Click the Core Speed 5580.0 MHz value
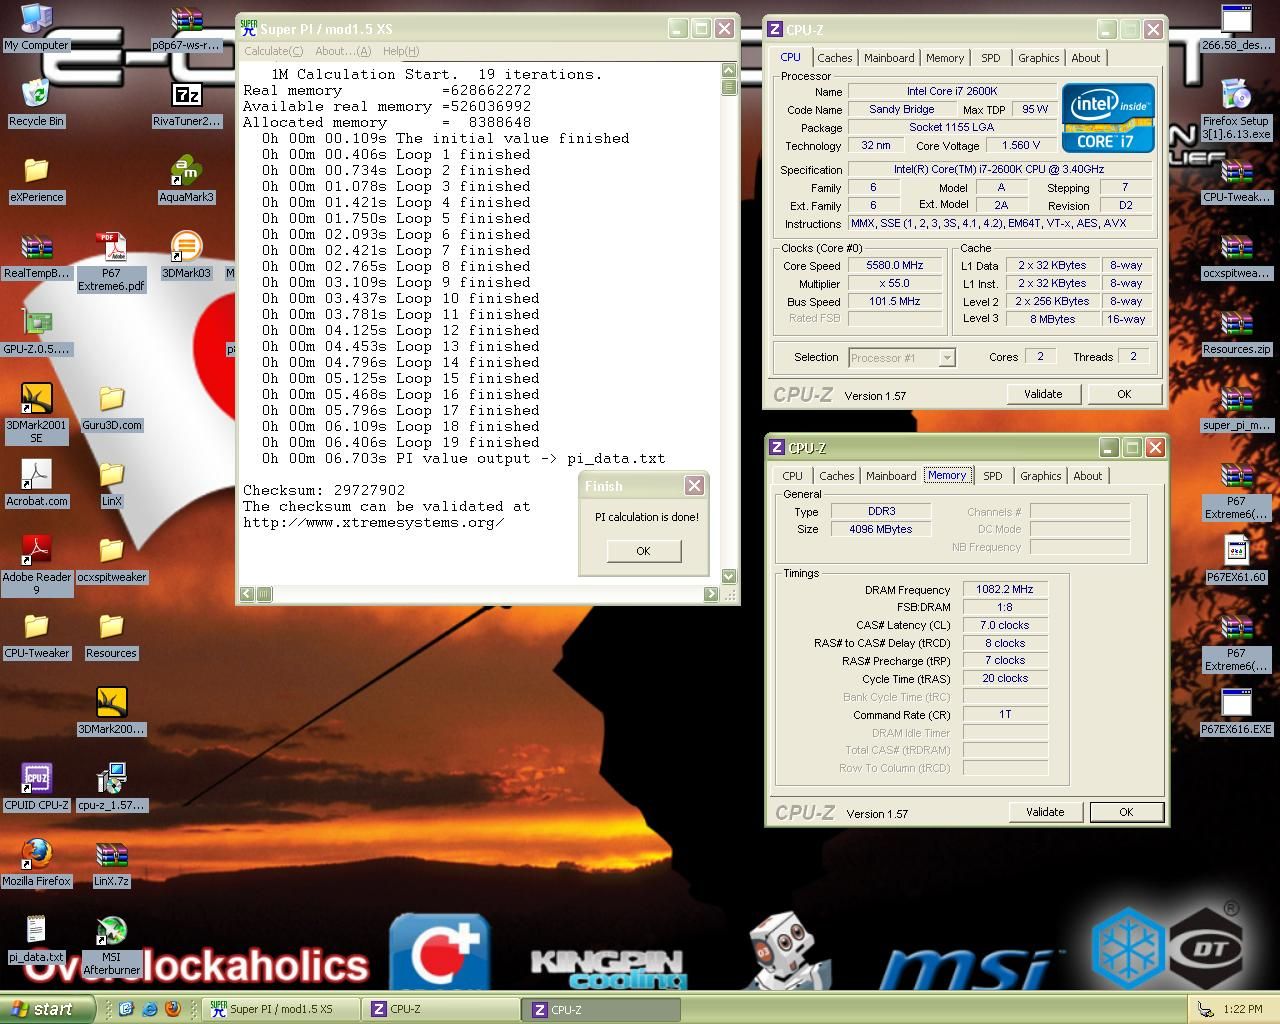Image resolution: width=1280 pixels, height=1024 pixels. pyautogui.click(x=895, y=266)
